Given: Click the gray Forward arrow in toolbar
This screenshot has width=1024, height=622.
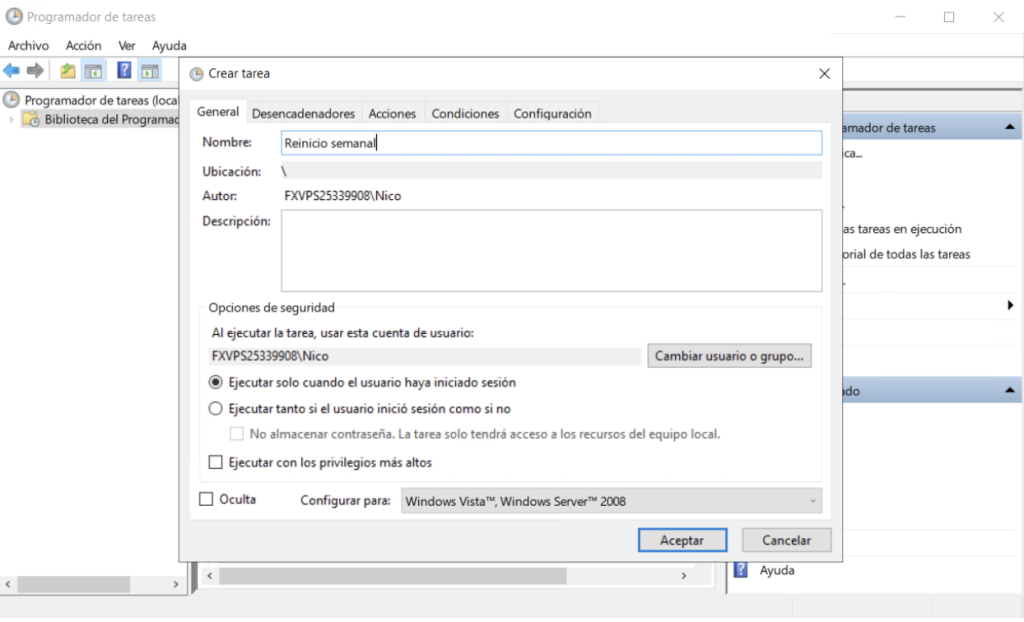Looking at the screenshot, I should coord(35,70).
